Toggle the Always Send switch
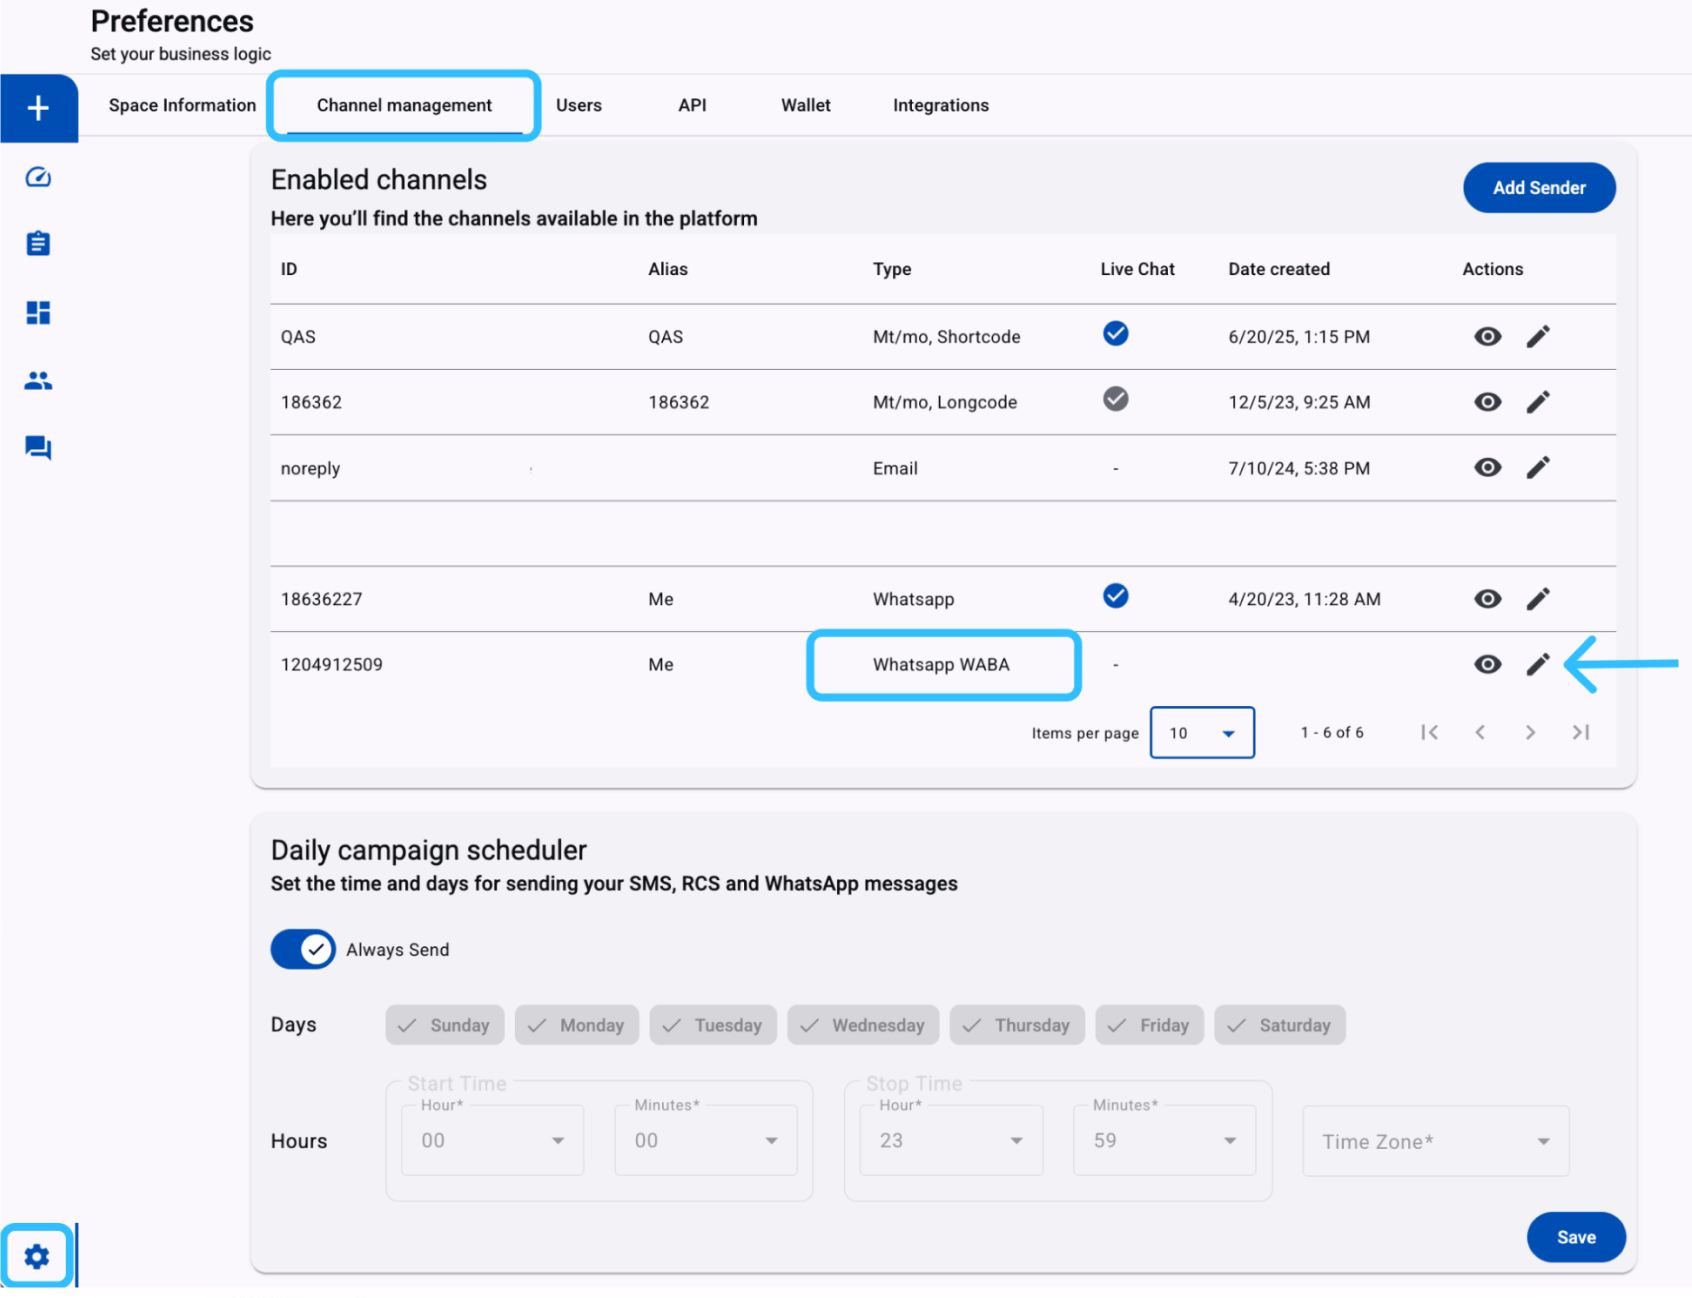This screenshot has width=1692, height=1298. coord(303,949)
